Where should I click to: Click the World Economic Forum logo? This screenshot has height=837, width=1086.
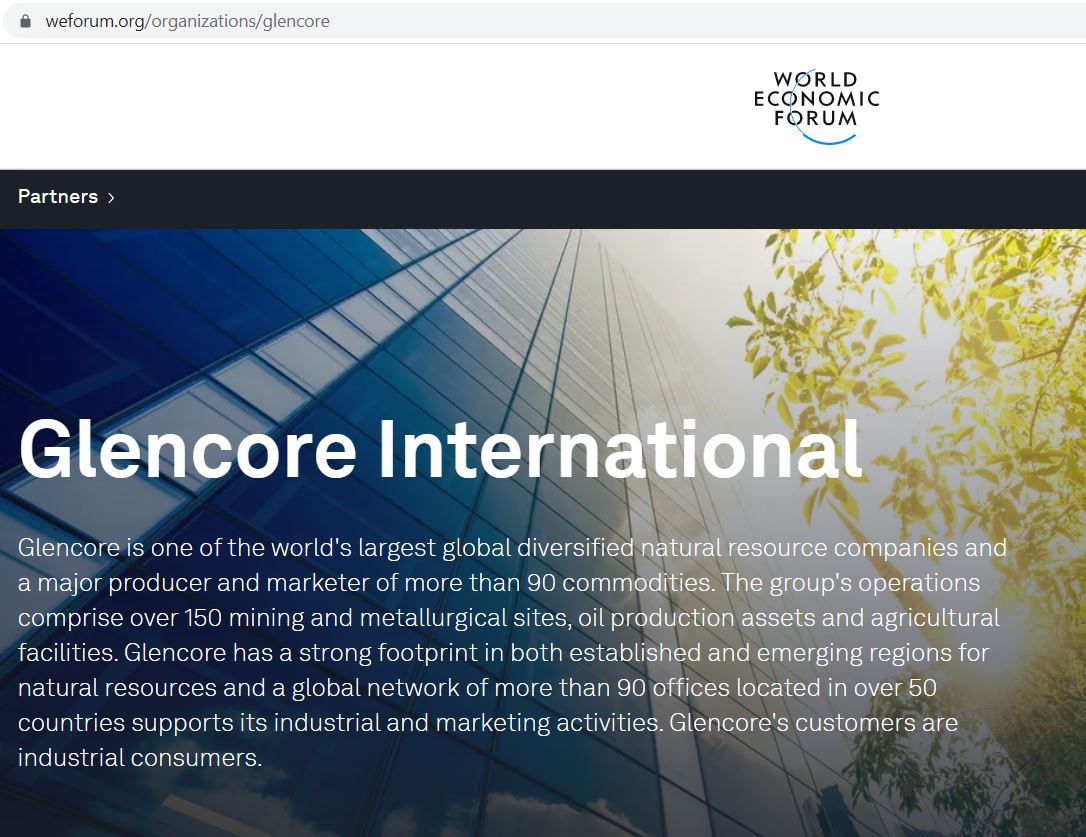click(817, 107)
